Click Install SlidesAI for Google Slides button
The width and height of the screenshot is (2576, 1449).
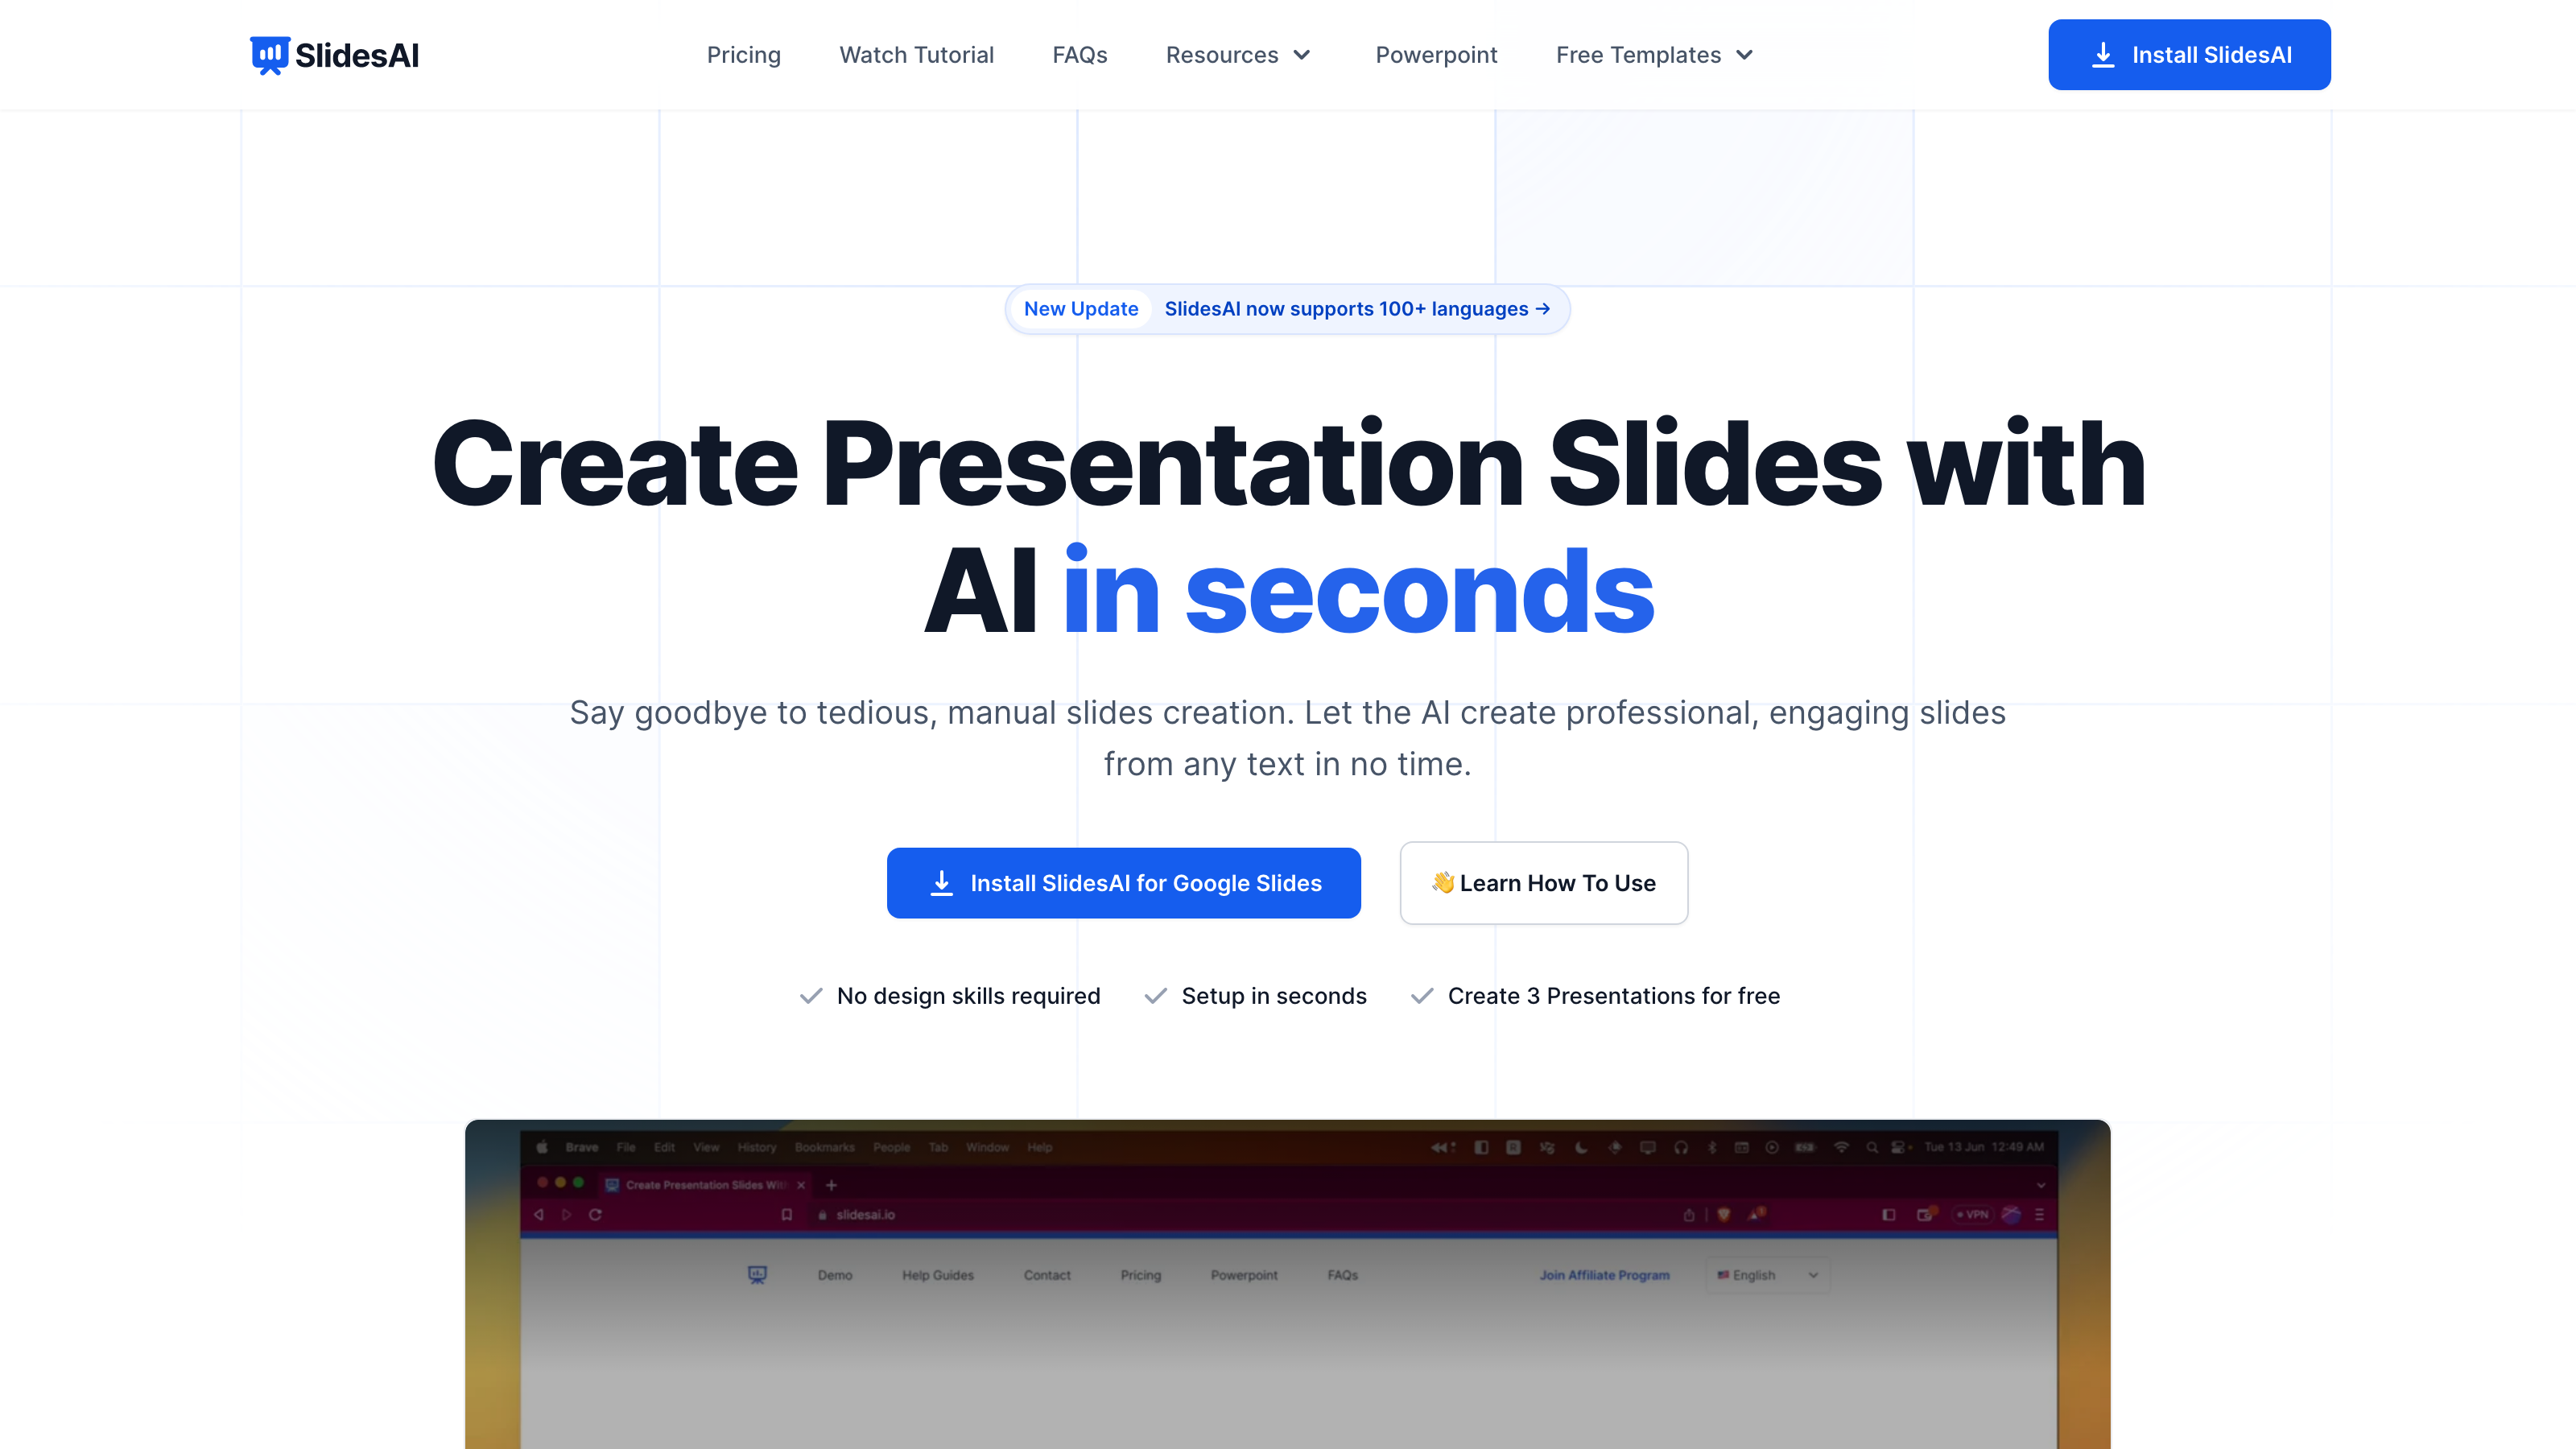coord(1124,883)
